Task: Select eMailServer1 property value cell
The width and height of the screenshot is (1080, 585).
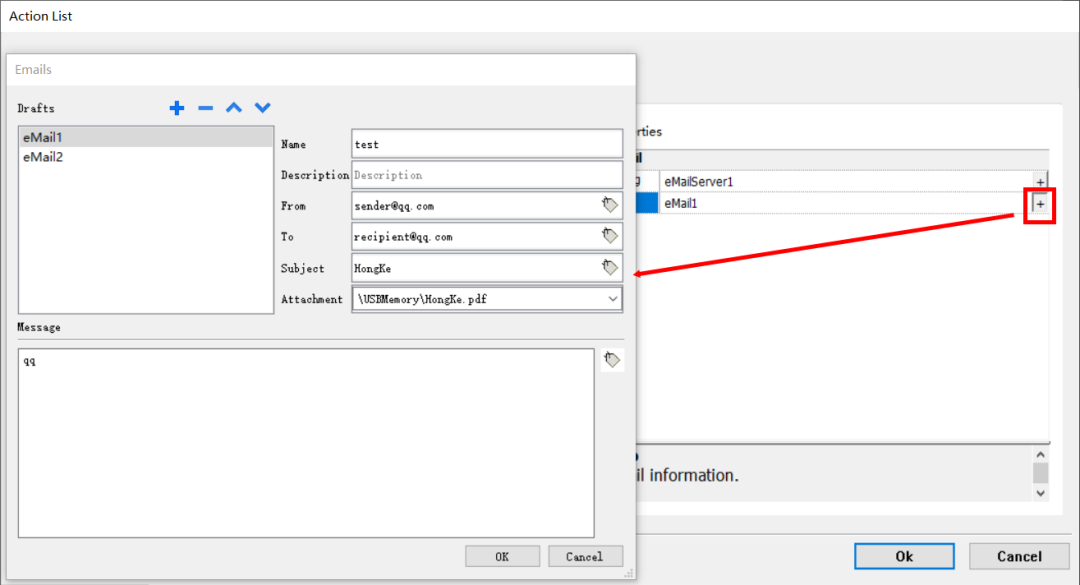Action: click(x=846, y=182)
